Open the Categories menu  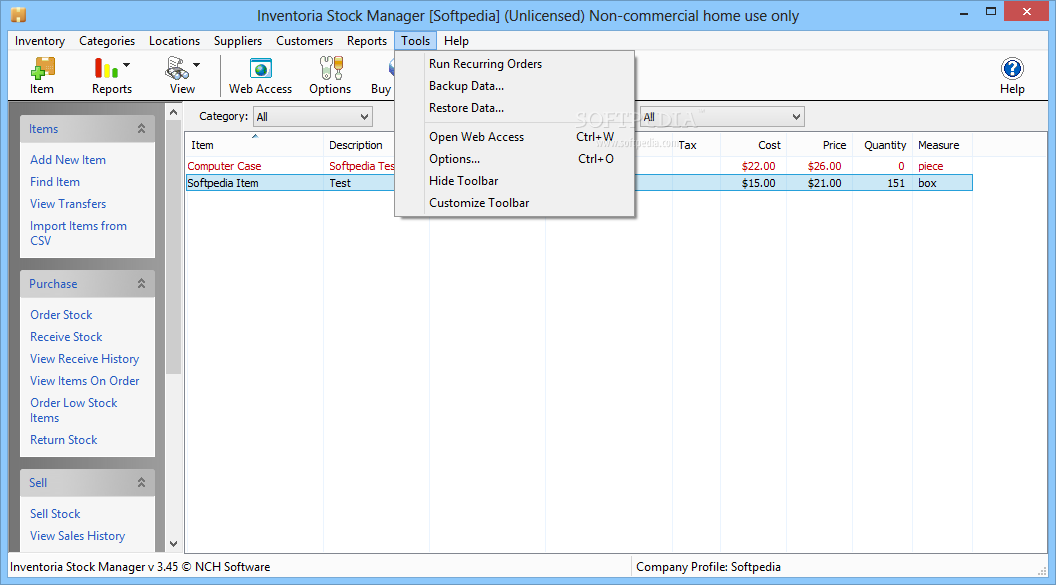(107, 41)
